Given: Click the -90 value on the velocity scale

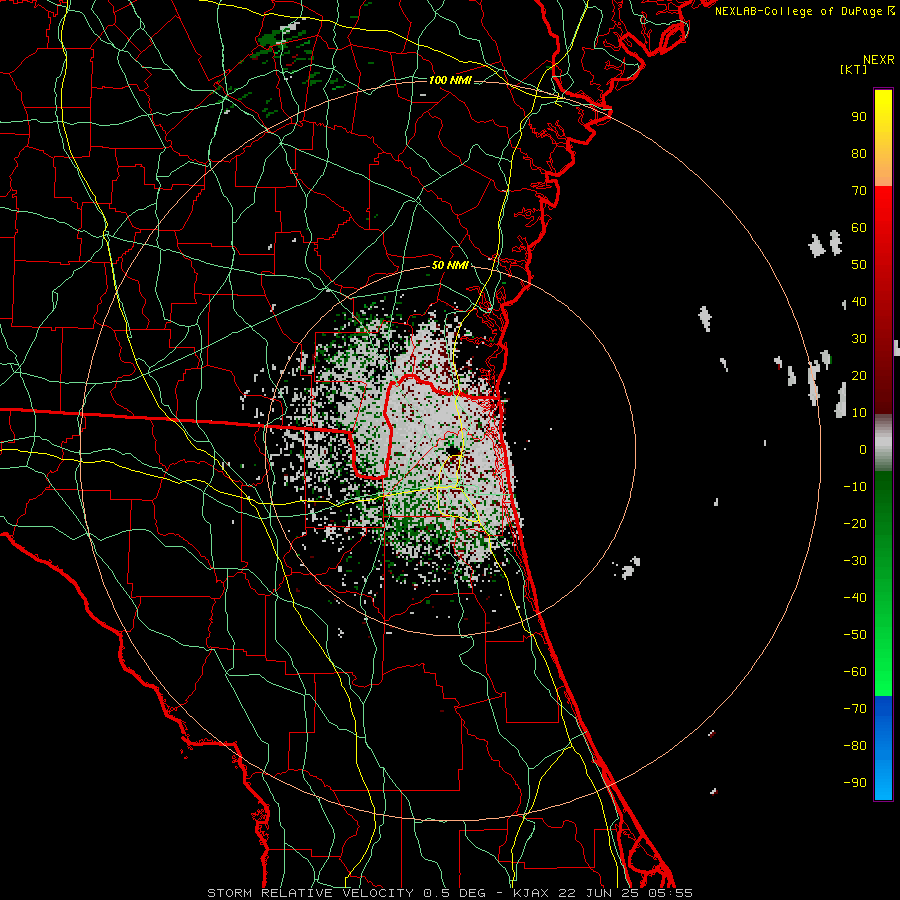Looking at the screenshot, I should (x=855, y=783).
